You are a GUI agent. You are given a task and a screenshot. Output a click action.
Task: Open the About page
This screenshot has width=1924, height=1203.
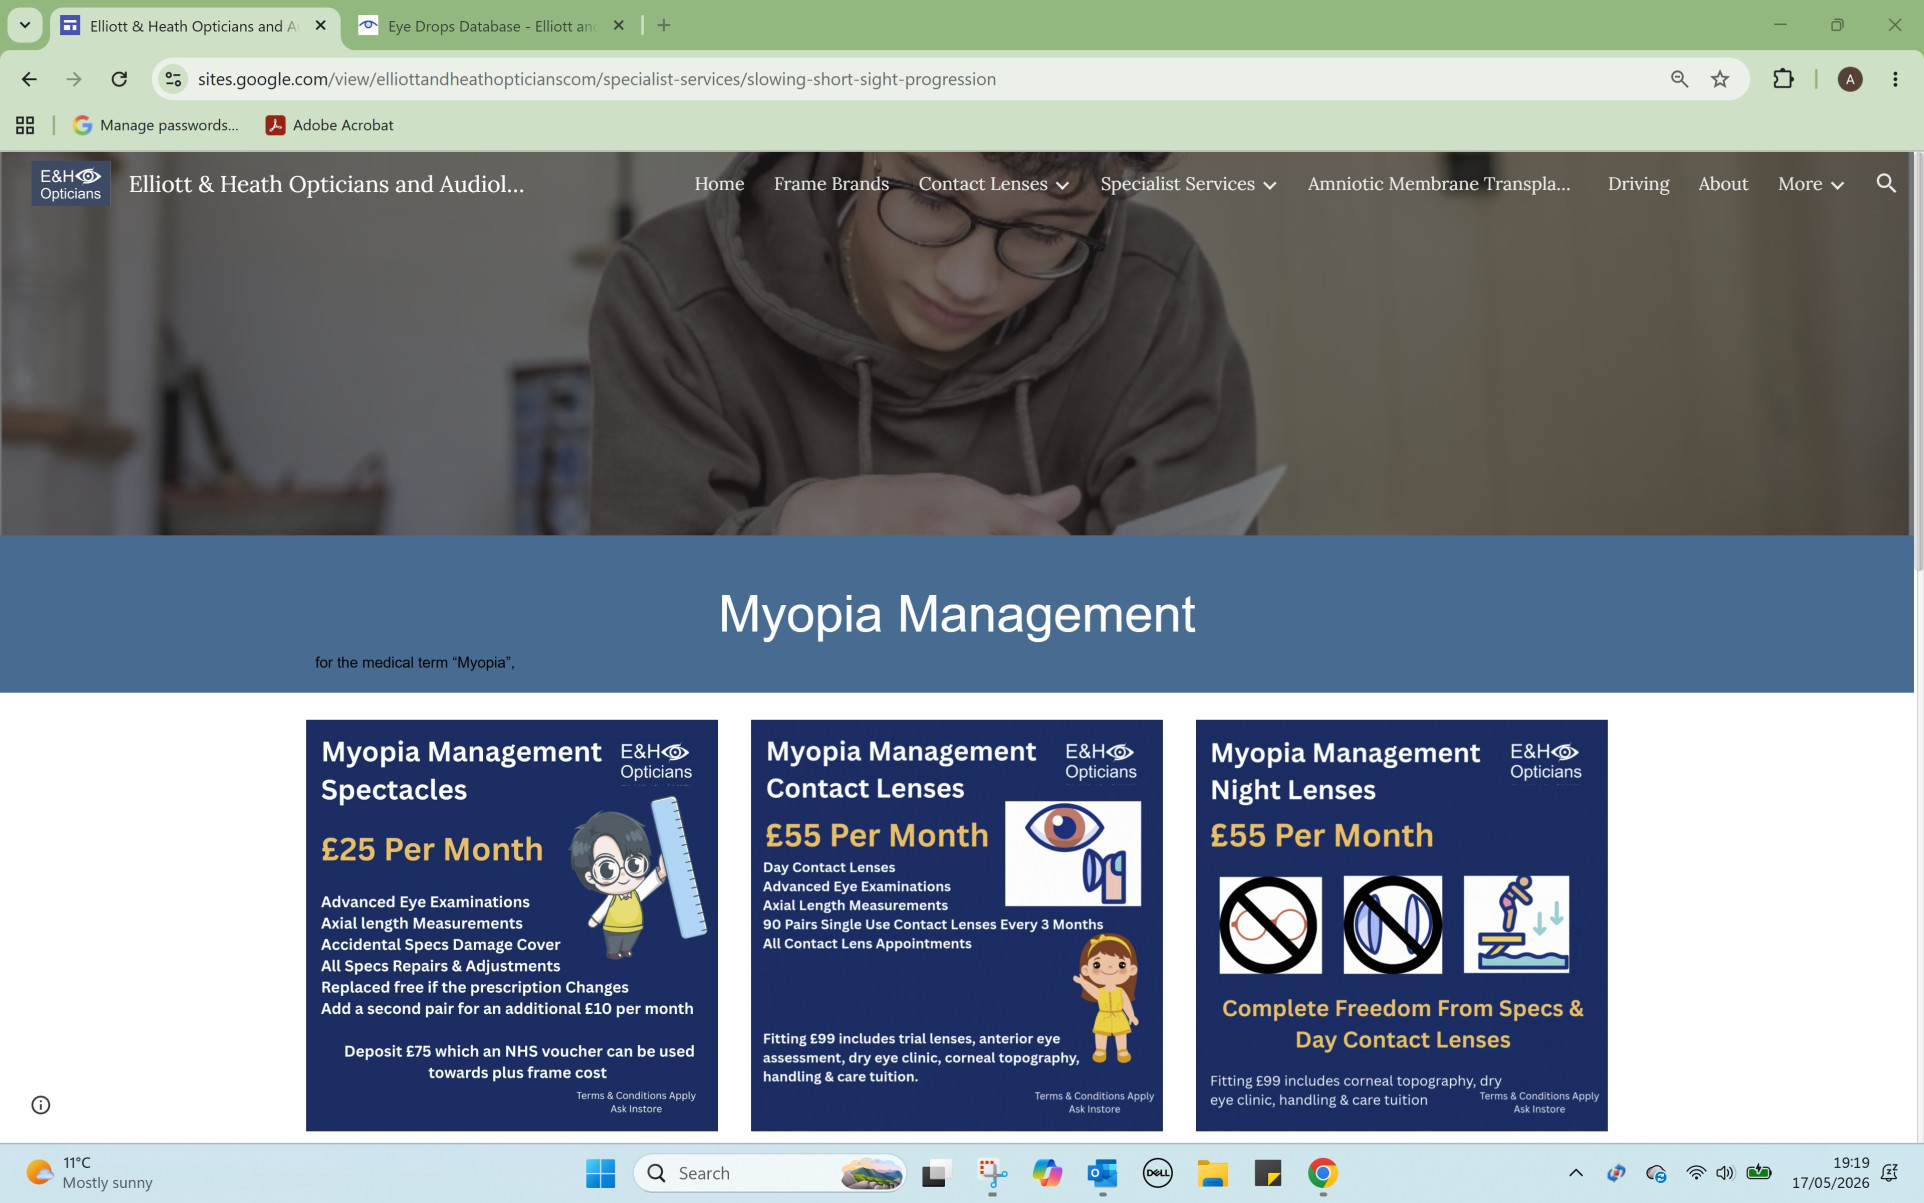tap(1723, 184)
